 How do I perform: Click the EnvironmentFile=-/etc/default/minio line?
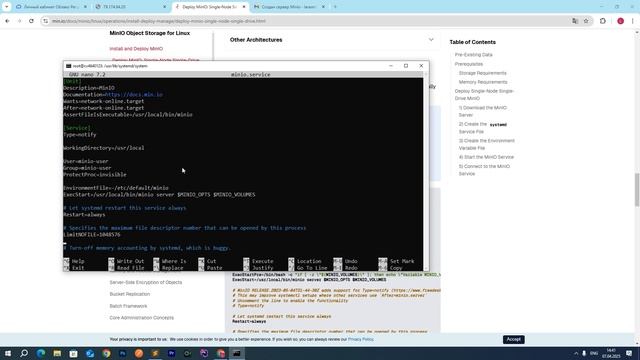(116, 188)
